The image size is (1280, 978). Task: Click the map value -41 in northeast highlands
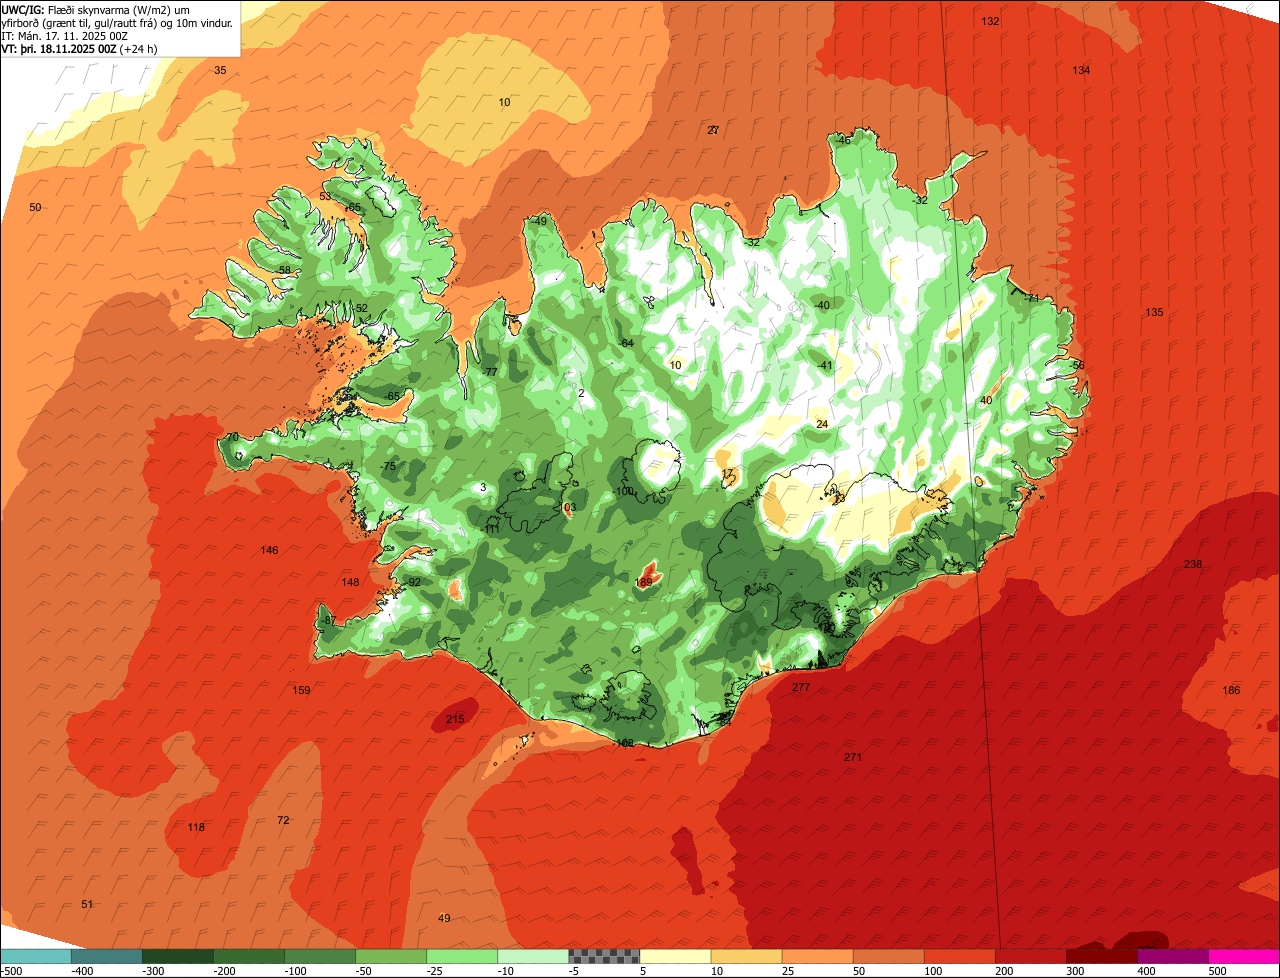coord(824,366)
